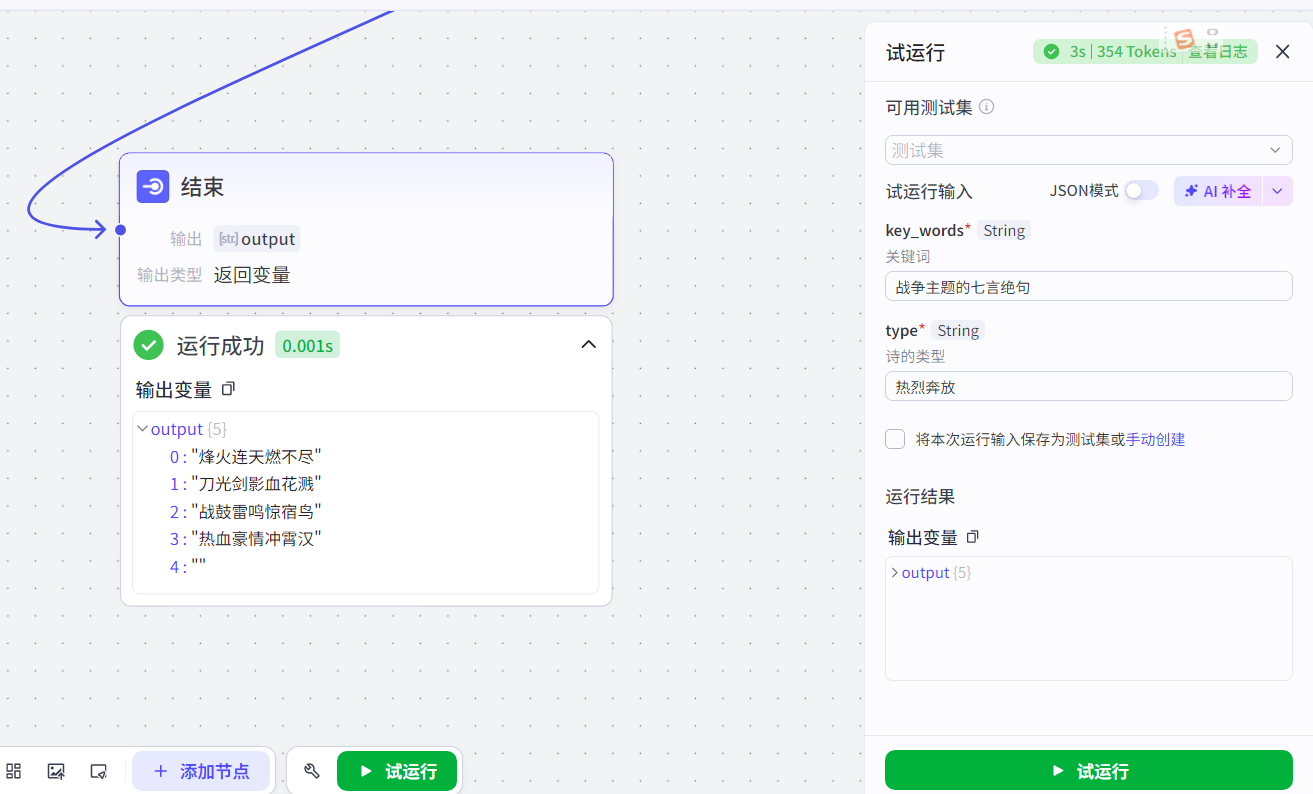
Task: Select output row 0 烽火连天燃不尽
Action: tap(245, 457)
